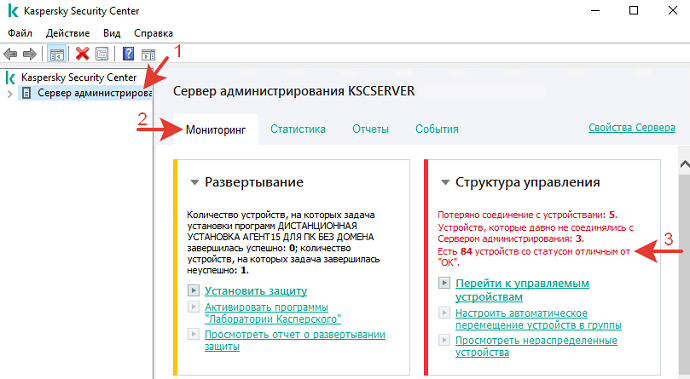Open Просмотреть отчет о развертывании защиты link
The width and height of the screenshot is (690, 379).
click(295, 340)
